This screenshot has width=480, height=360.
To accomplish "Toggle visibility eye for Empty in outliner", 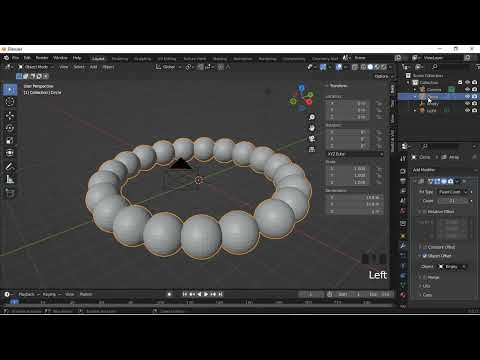I will (x=467, y=103).
